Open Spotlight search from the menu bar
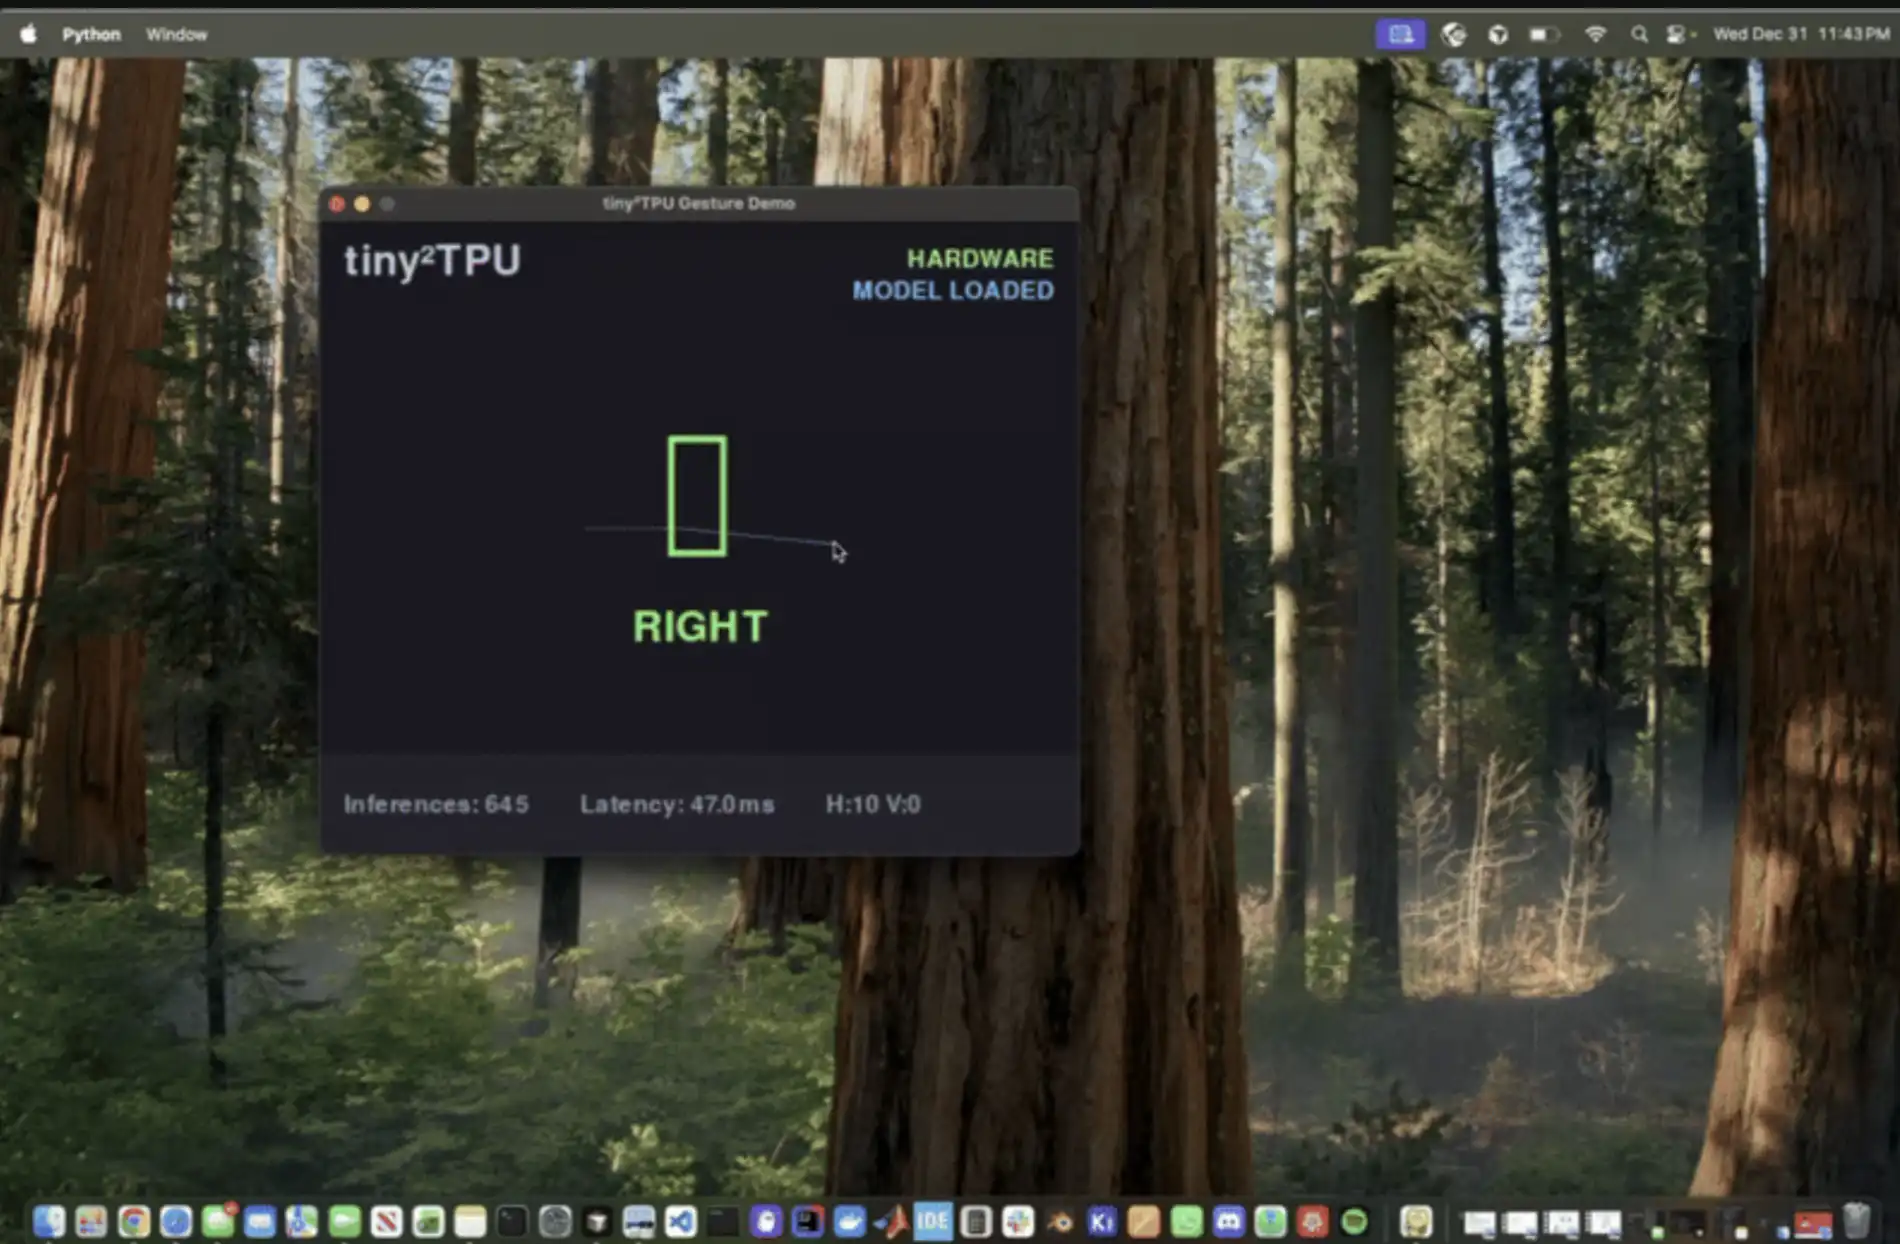 pyautogui.click(x=1639, y=34)
